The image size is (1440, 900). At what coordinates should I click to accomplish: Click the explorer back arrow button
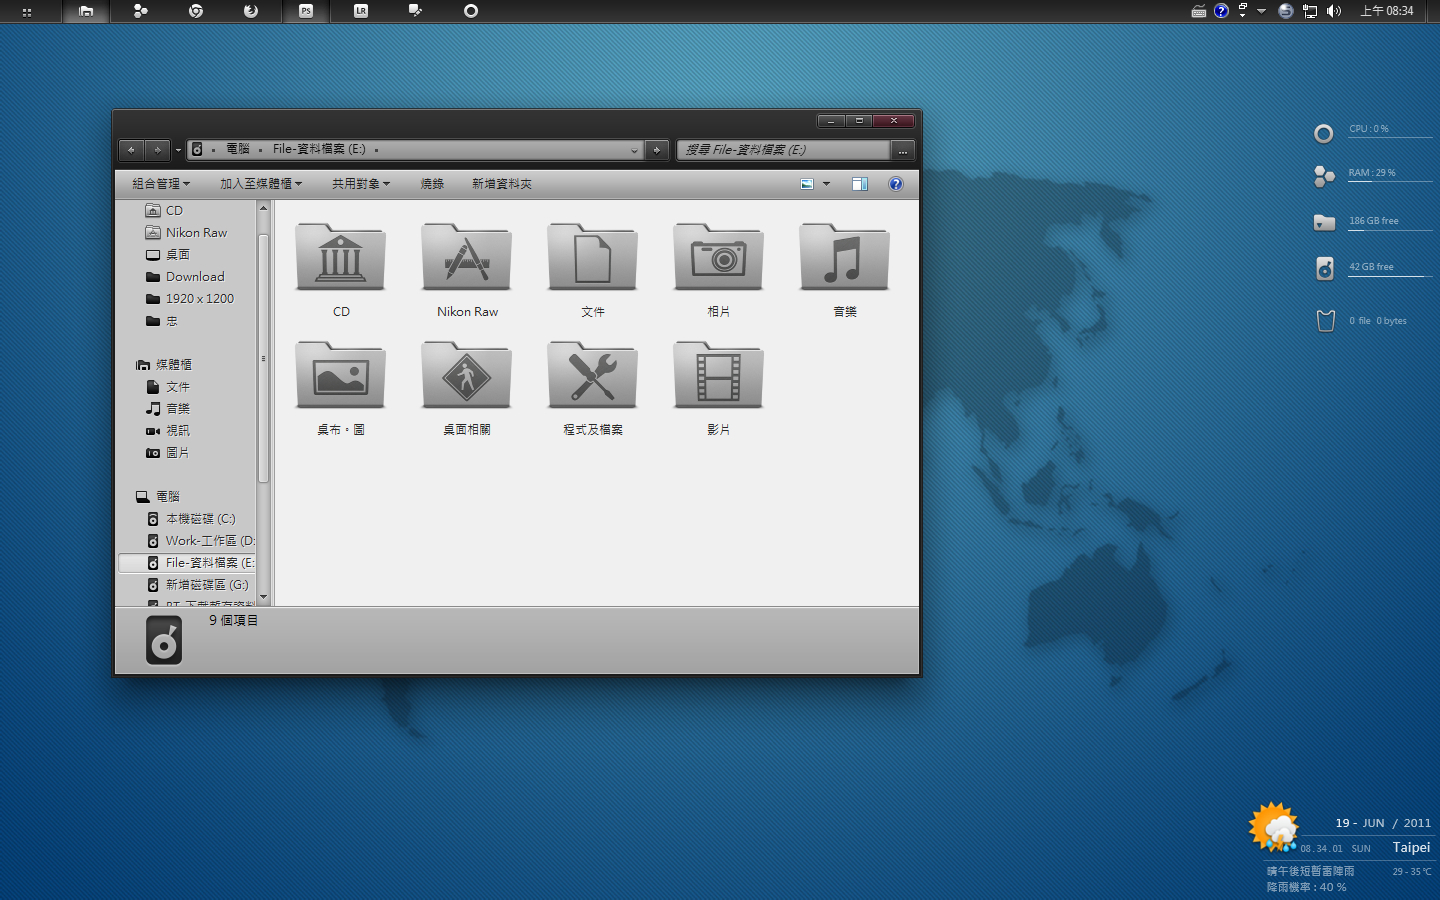pyautogui.click(x=131, y=150)
